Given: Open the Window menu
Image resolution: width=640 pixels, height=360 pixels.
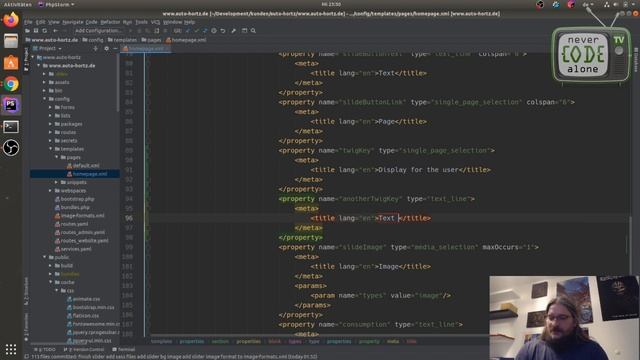Looking at the screenshot, I should pos(173,22).
